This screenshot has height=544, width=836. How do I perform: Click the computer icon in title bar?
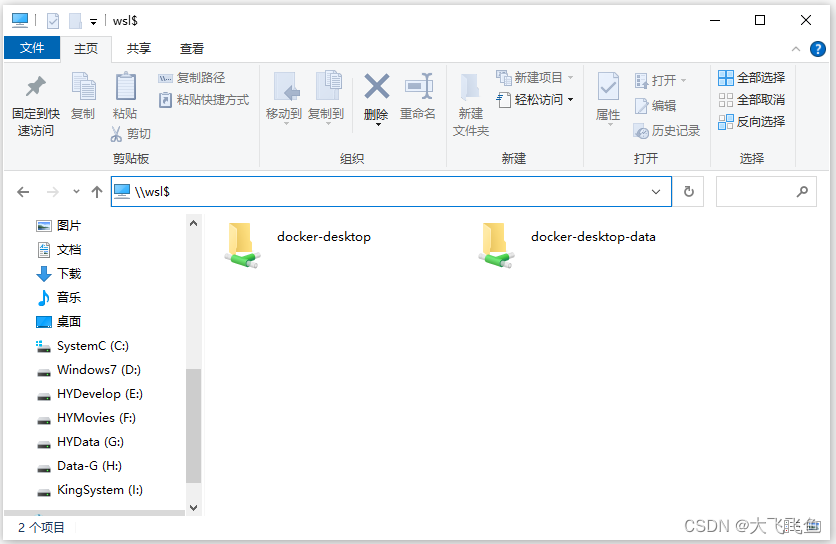click(20, 20)
